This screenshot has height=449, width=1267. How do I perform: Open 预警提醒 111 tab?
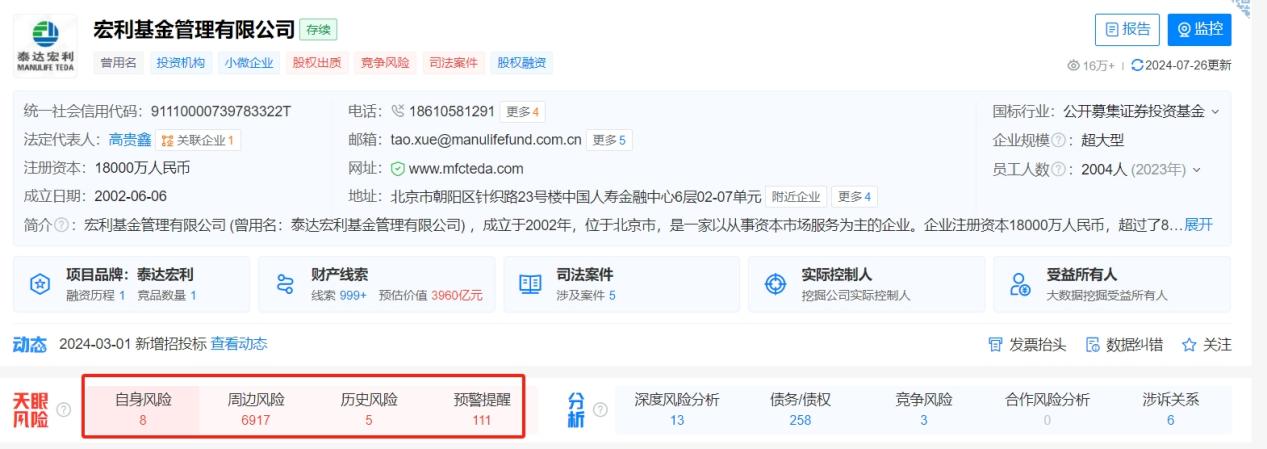[482, 409]
